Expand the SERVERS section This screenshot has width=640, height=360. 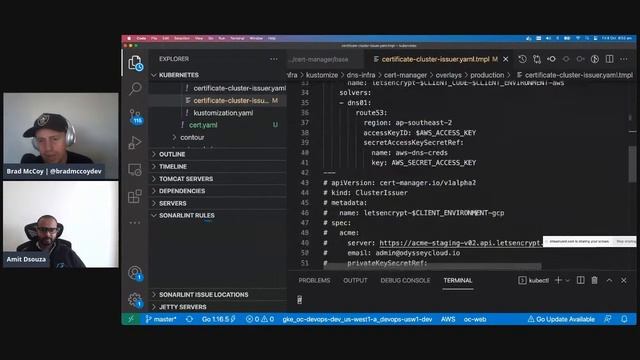pyautogui.click(x=218, y=203)
